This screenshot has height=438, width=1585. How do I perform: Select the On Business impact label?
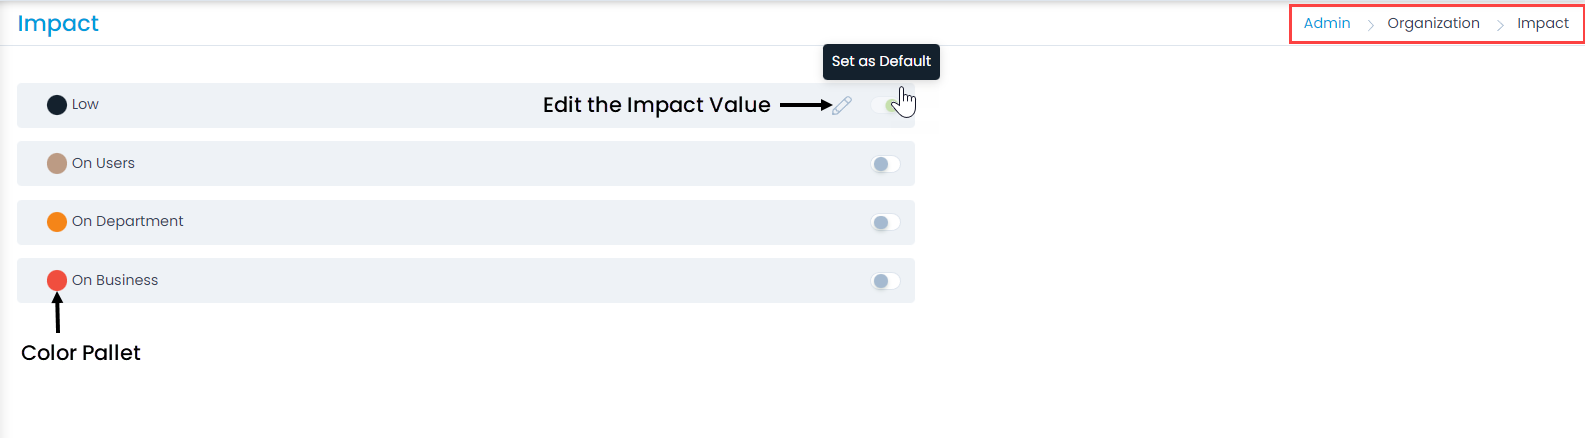(x=115, y=280)
